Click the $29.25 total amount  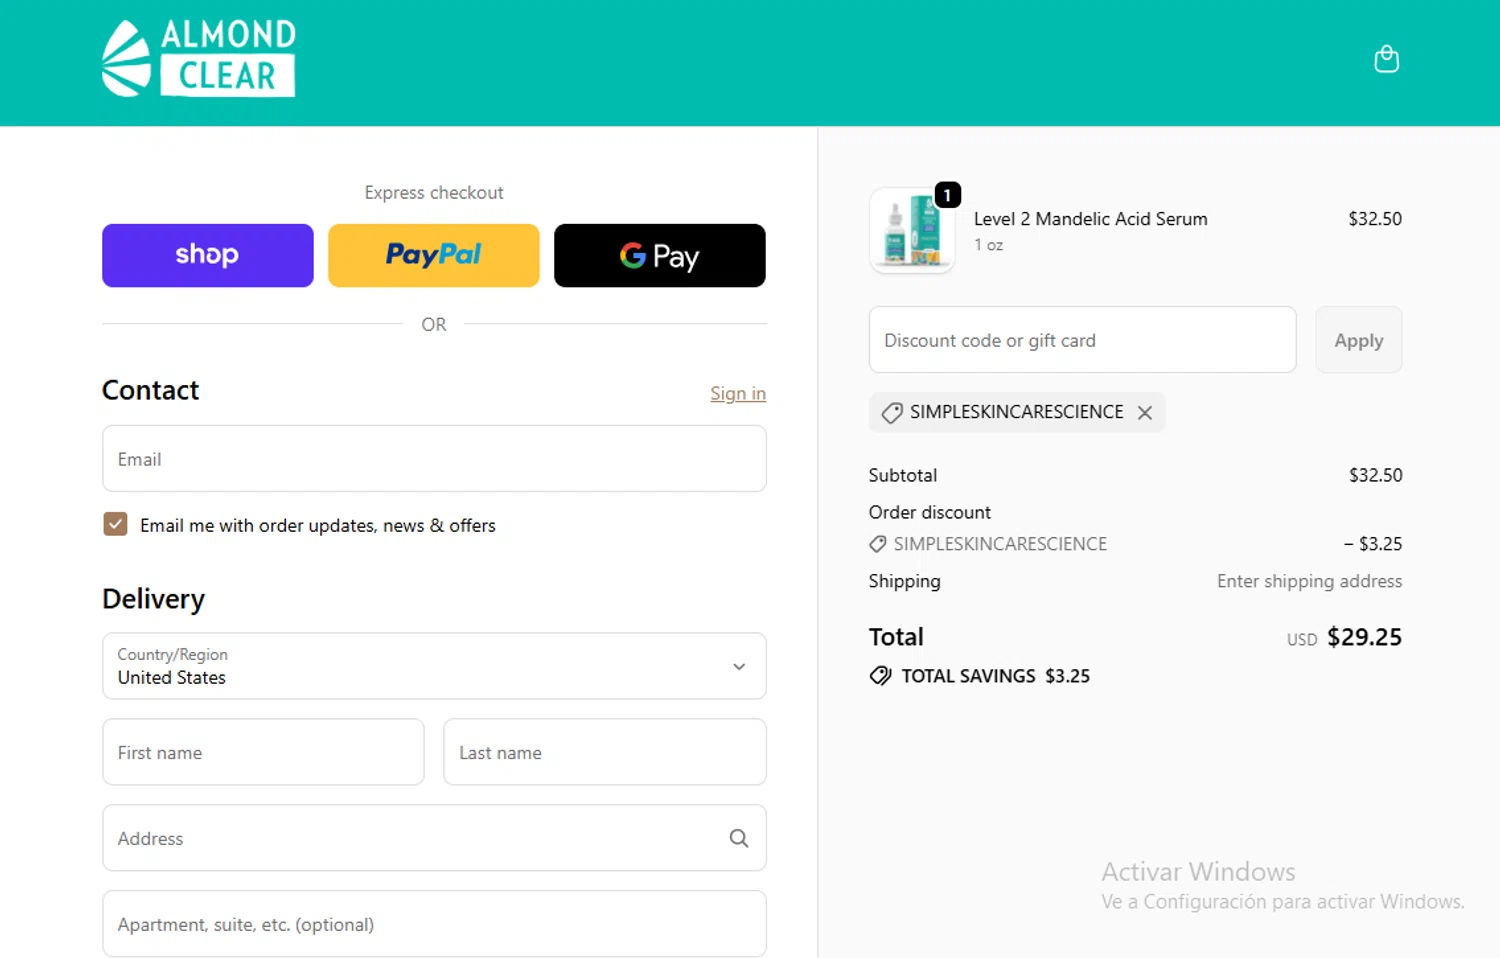pos(1364,637)
